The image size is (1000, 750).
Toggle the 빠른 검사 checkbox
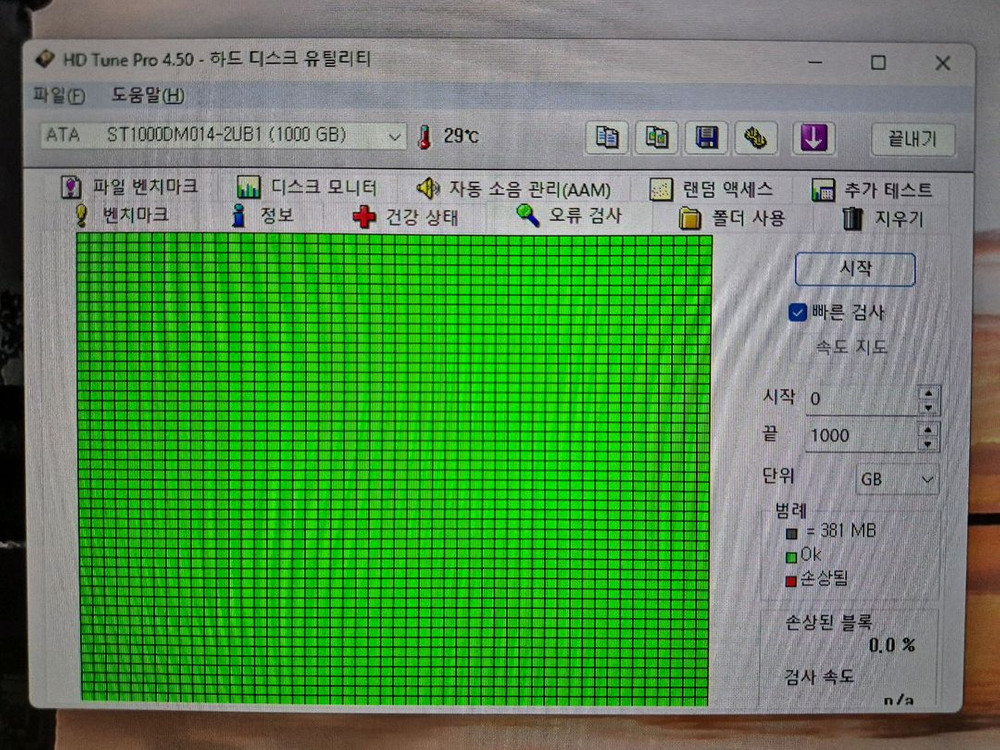click(x=797, y=312)
